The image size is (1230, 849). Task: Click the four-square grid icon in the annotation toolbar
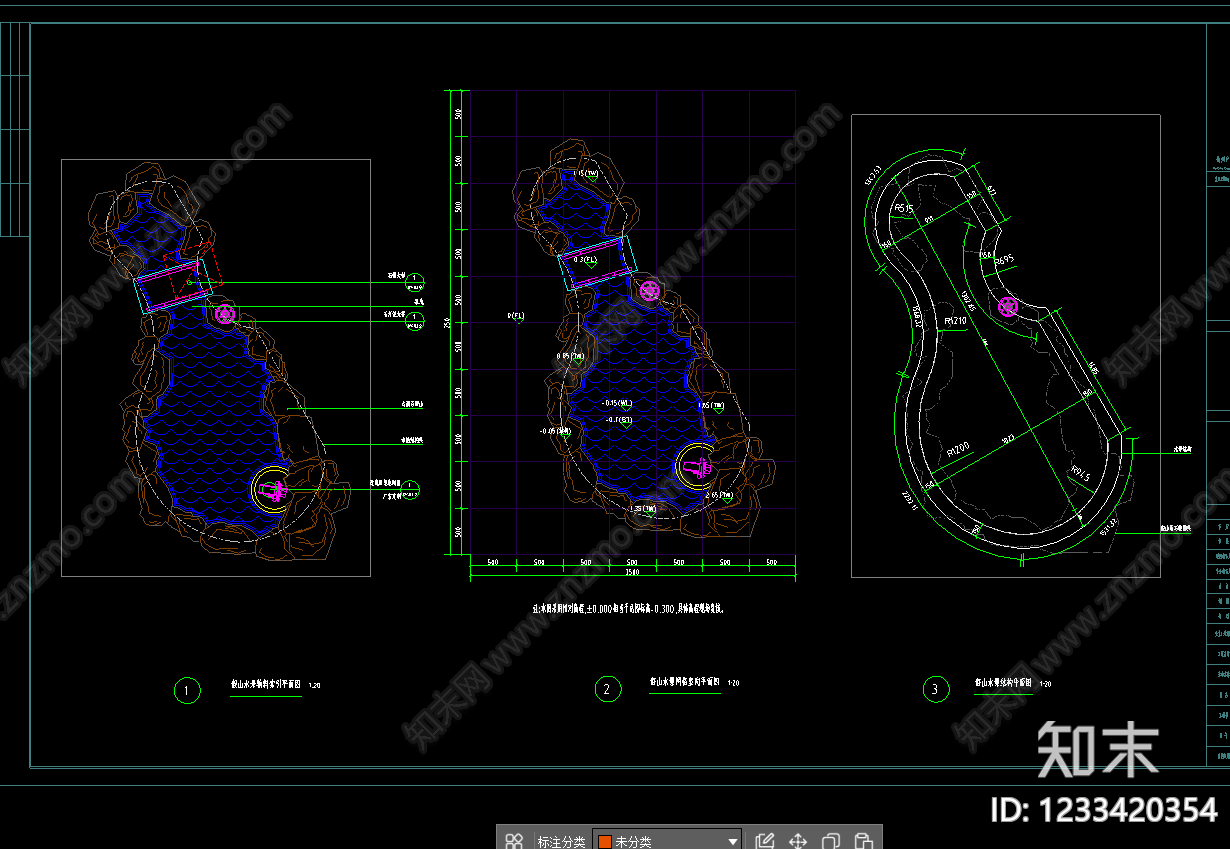pyautogui.click(x=514, y=841)
